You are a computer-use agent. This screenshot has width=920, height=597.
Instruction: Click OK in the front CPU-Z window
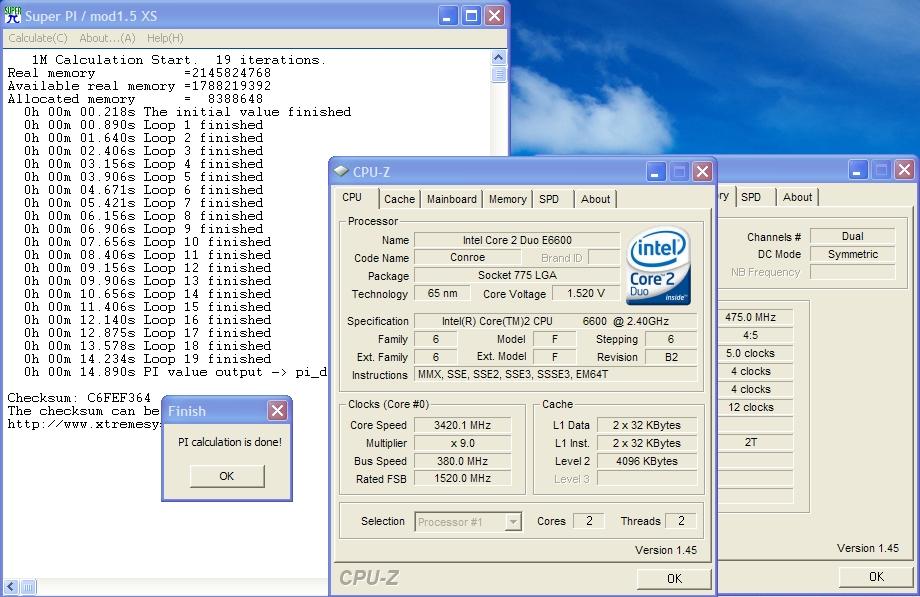point(674,578)
